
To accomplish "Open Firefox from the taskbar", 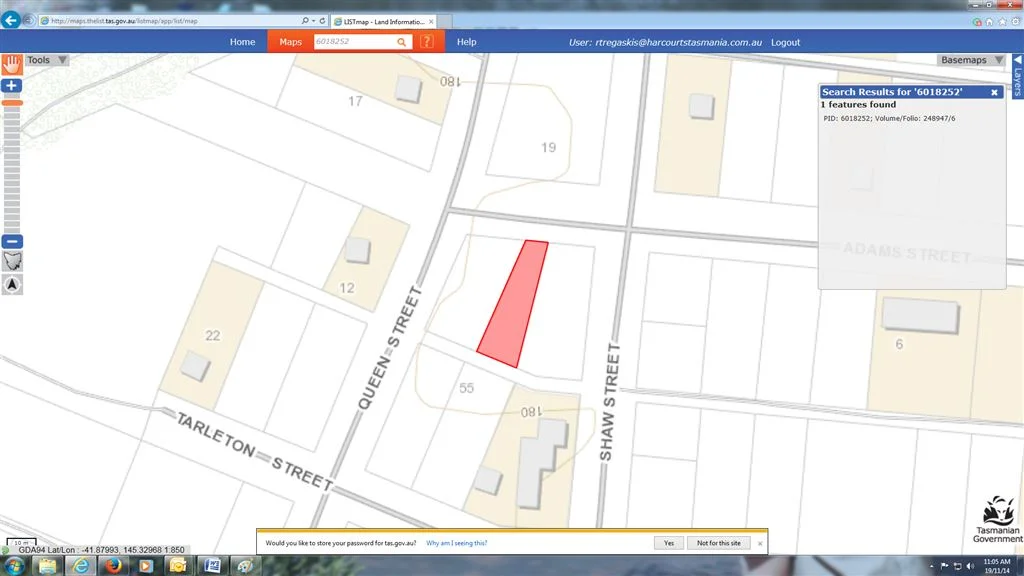I will (x=113, y=565).
